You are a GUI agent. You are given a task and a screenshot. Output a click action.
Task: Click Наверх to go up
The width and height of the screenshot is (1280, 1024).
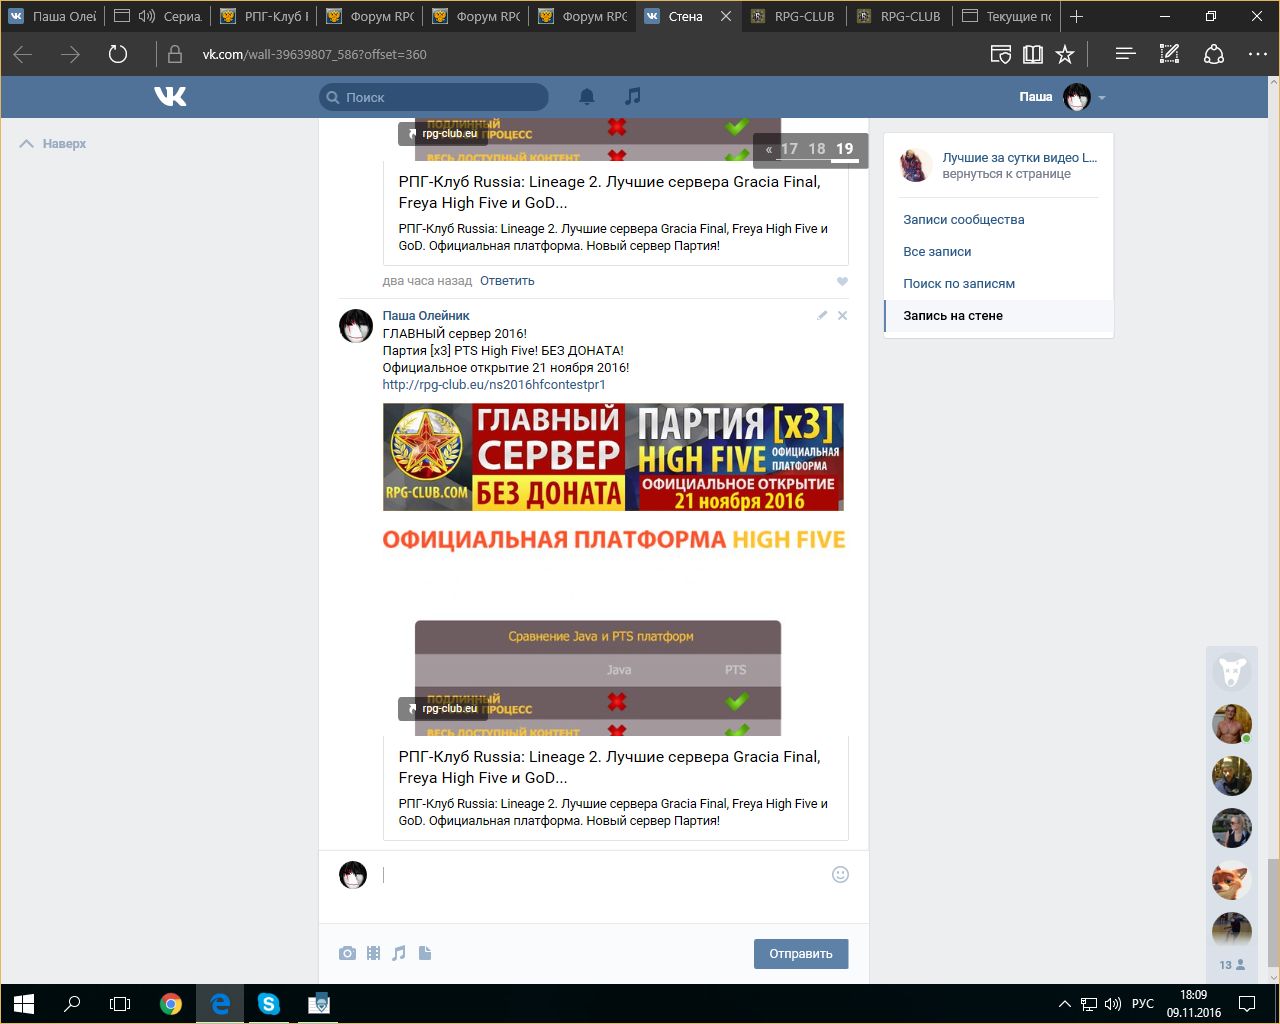tap(53, 144)
